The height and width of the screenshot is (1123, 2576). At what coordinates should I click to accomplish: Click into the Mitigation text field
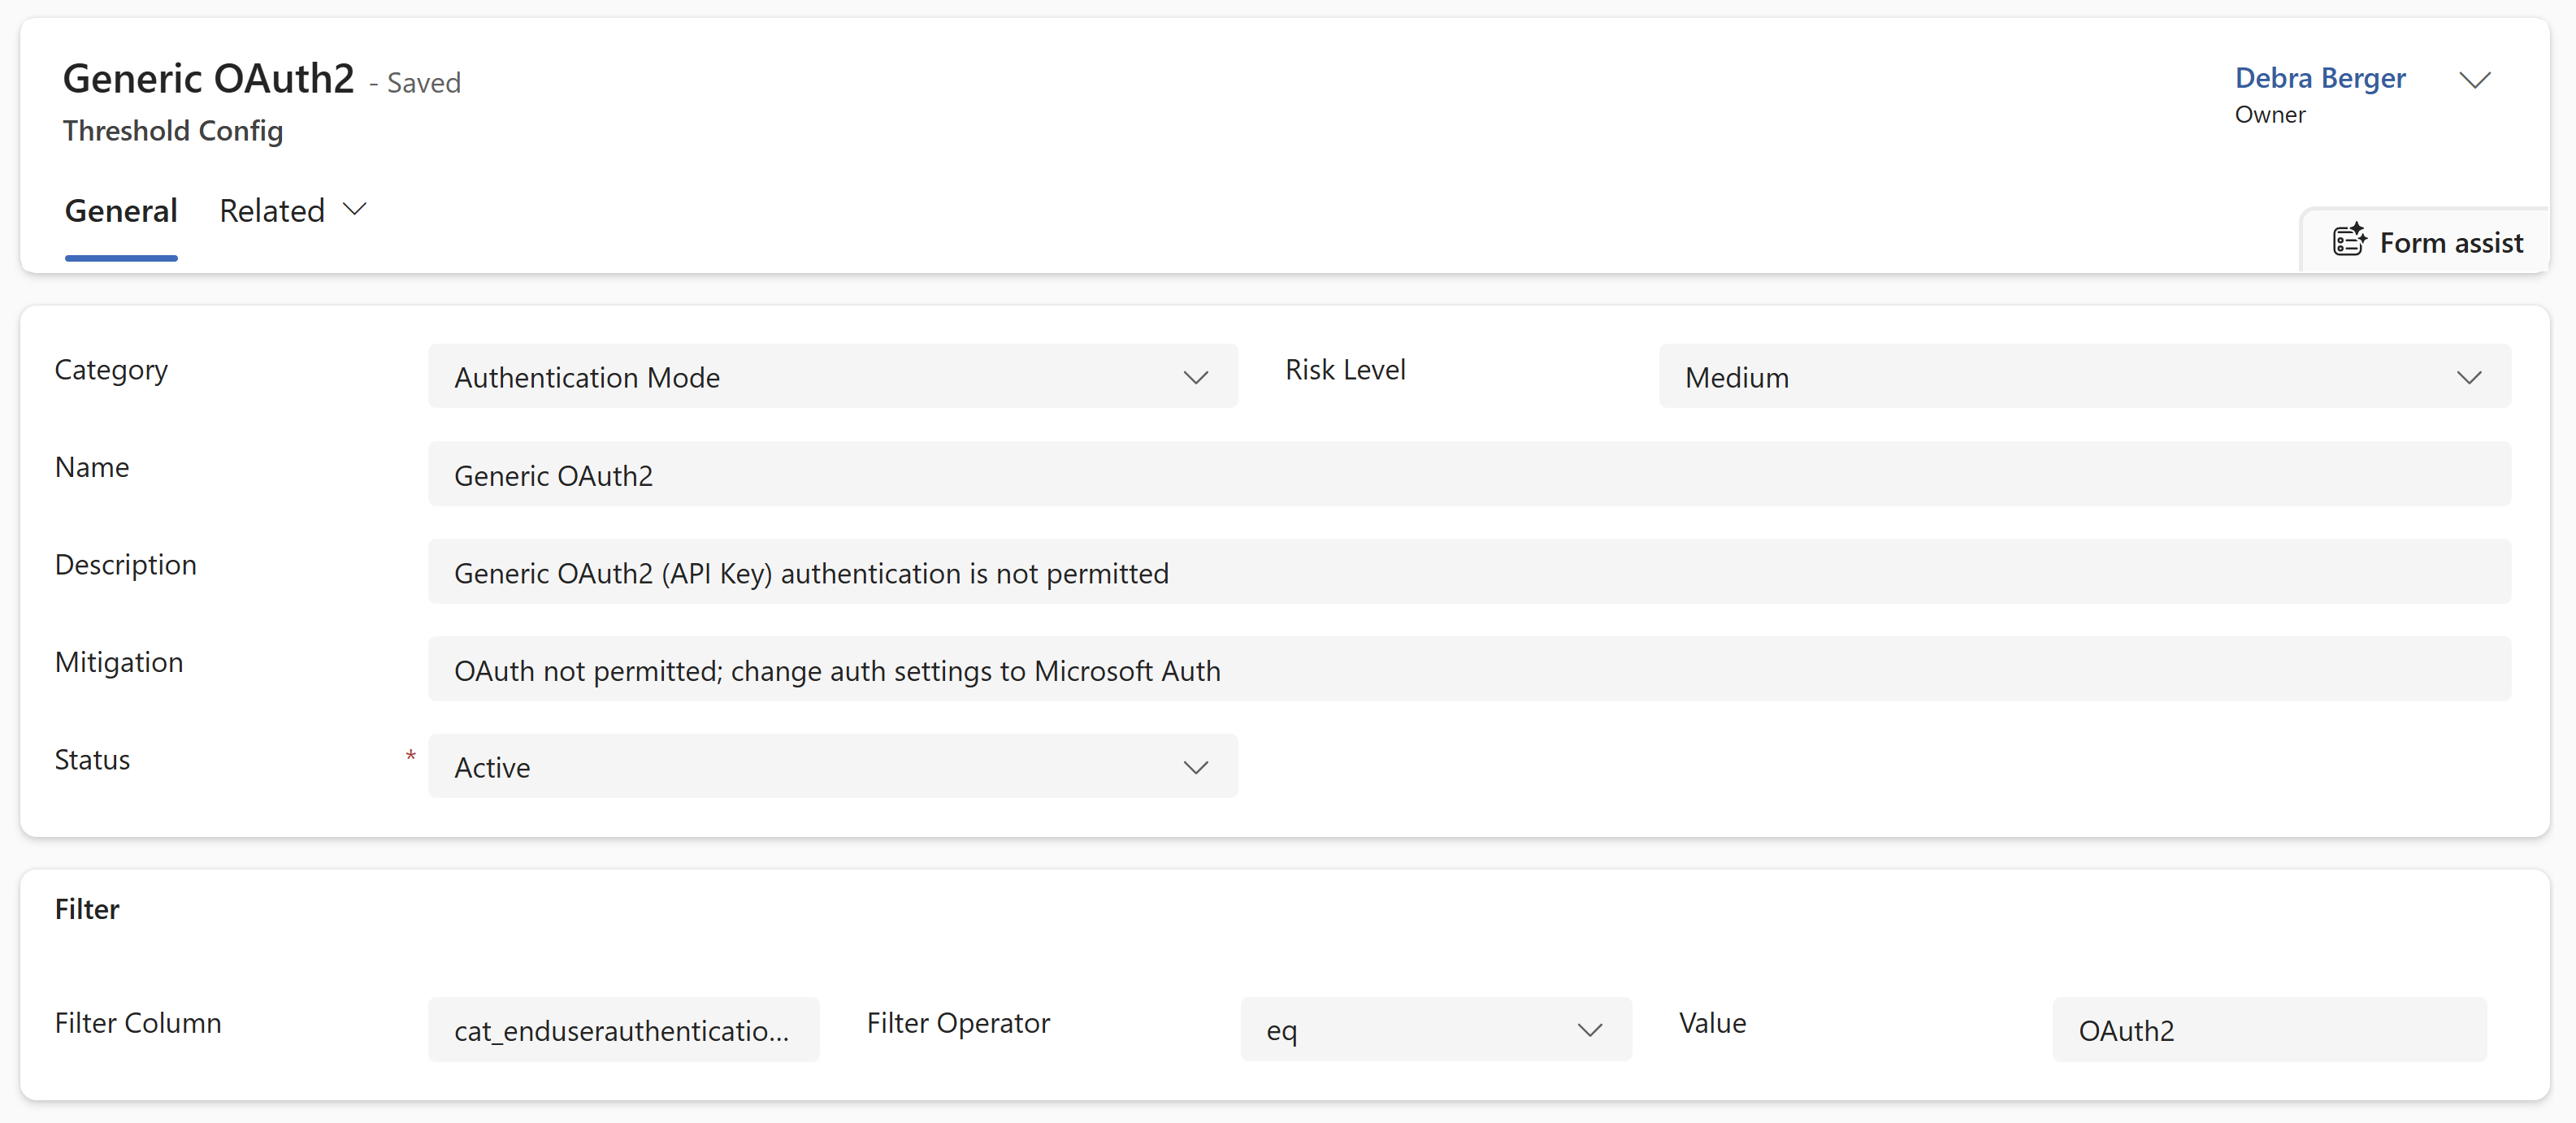(x=1469, y=669)
